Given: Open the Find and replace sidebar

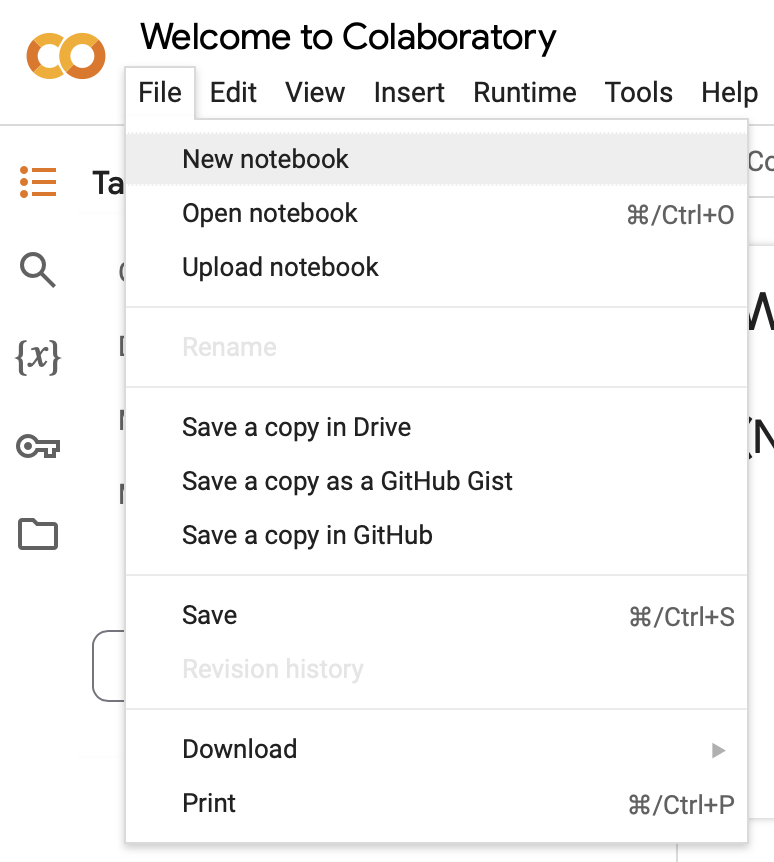Looking at the screenshot, I should tap(37, 270).
